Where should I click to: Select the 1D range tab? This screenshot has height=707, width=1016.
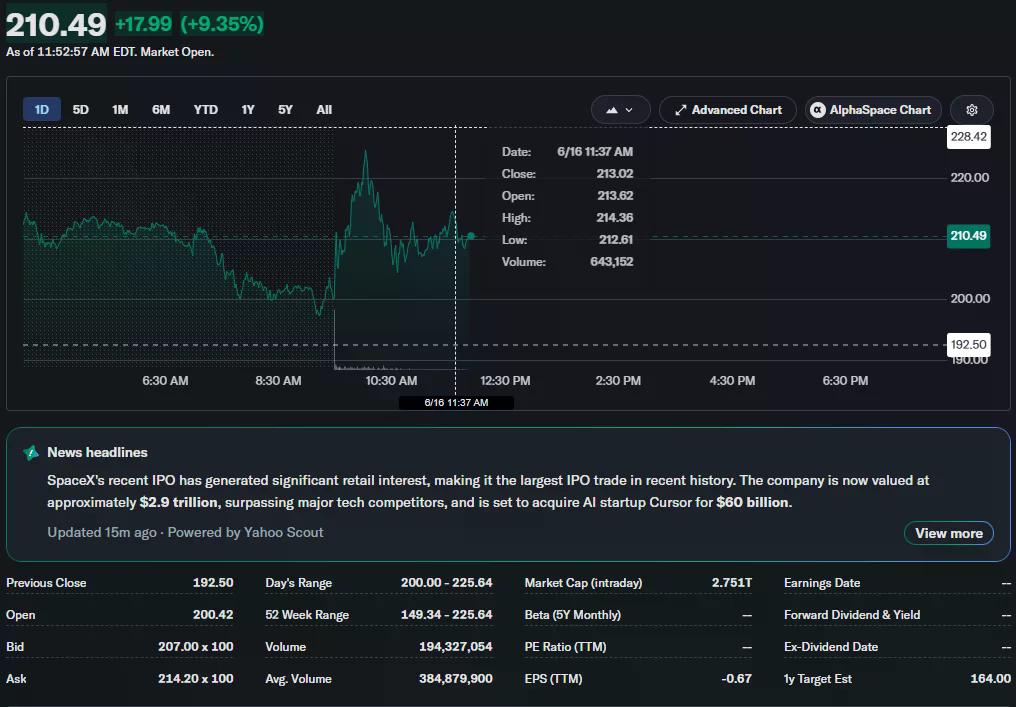tap(41, 110)
